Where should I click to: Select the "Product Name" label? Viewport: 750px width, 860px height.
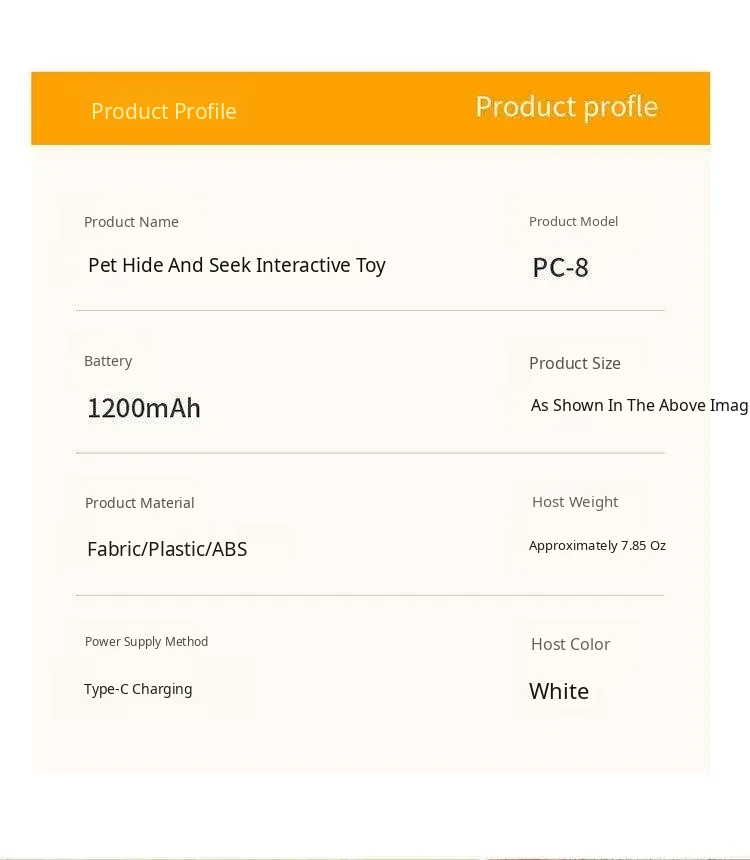(131, 222)
